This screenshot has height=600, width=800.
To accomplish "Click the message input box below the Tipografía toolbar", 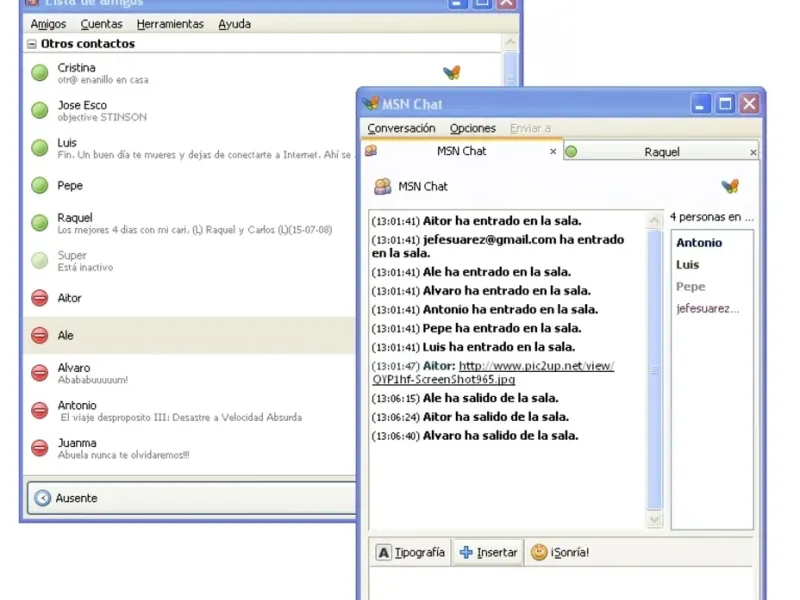I will pyautogui.click(x=560, y=584).
